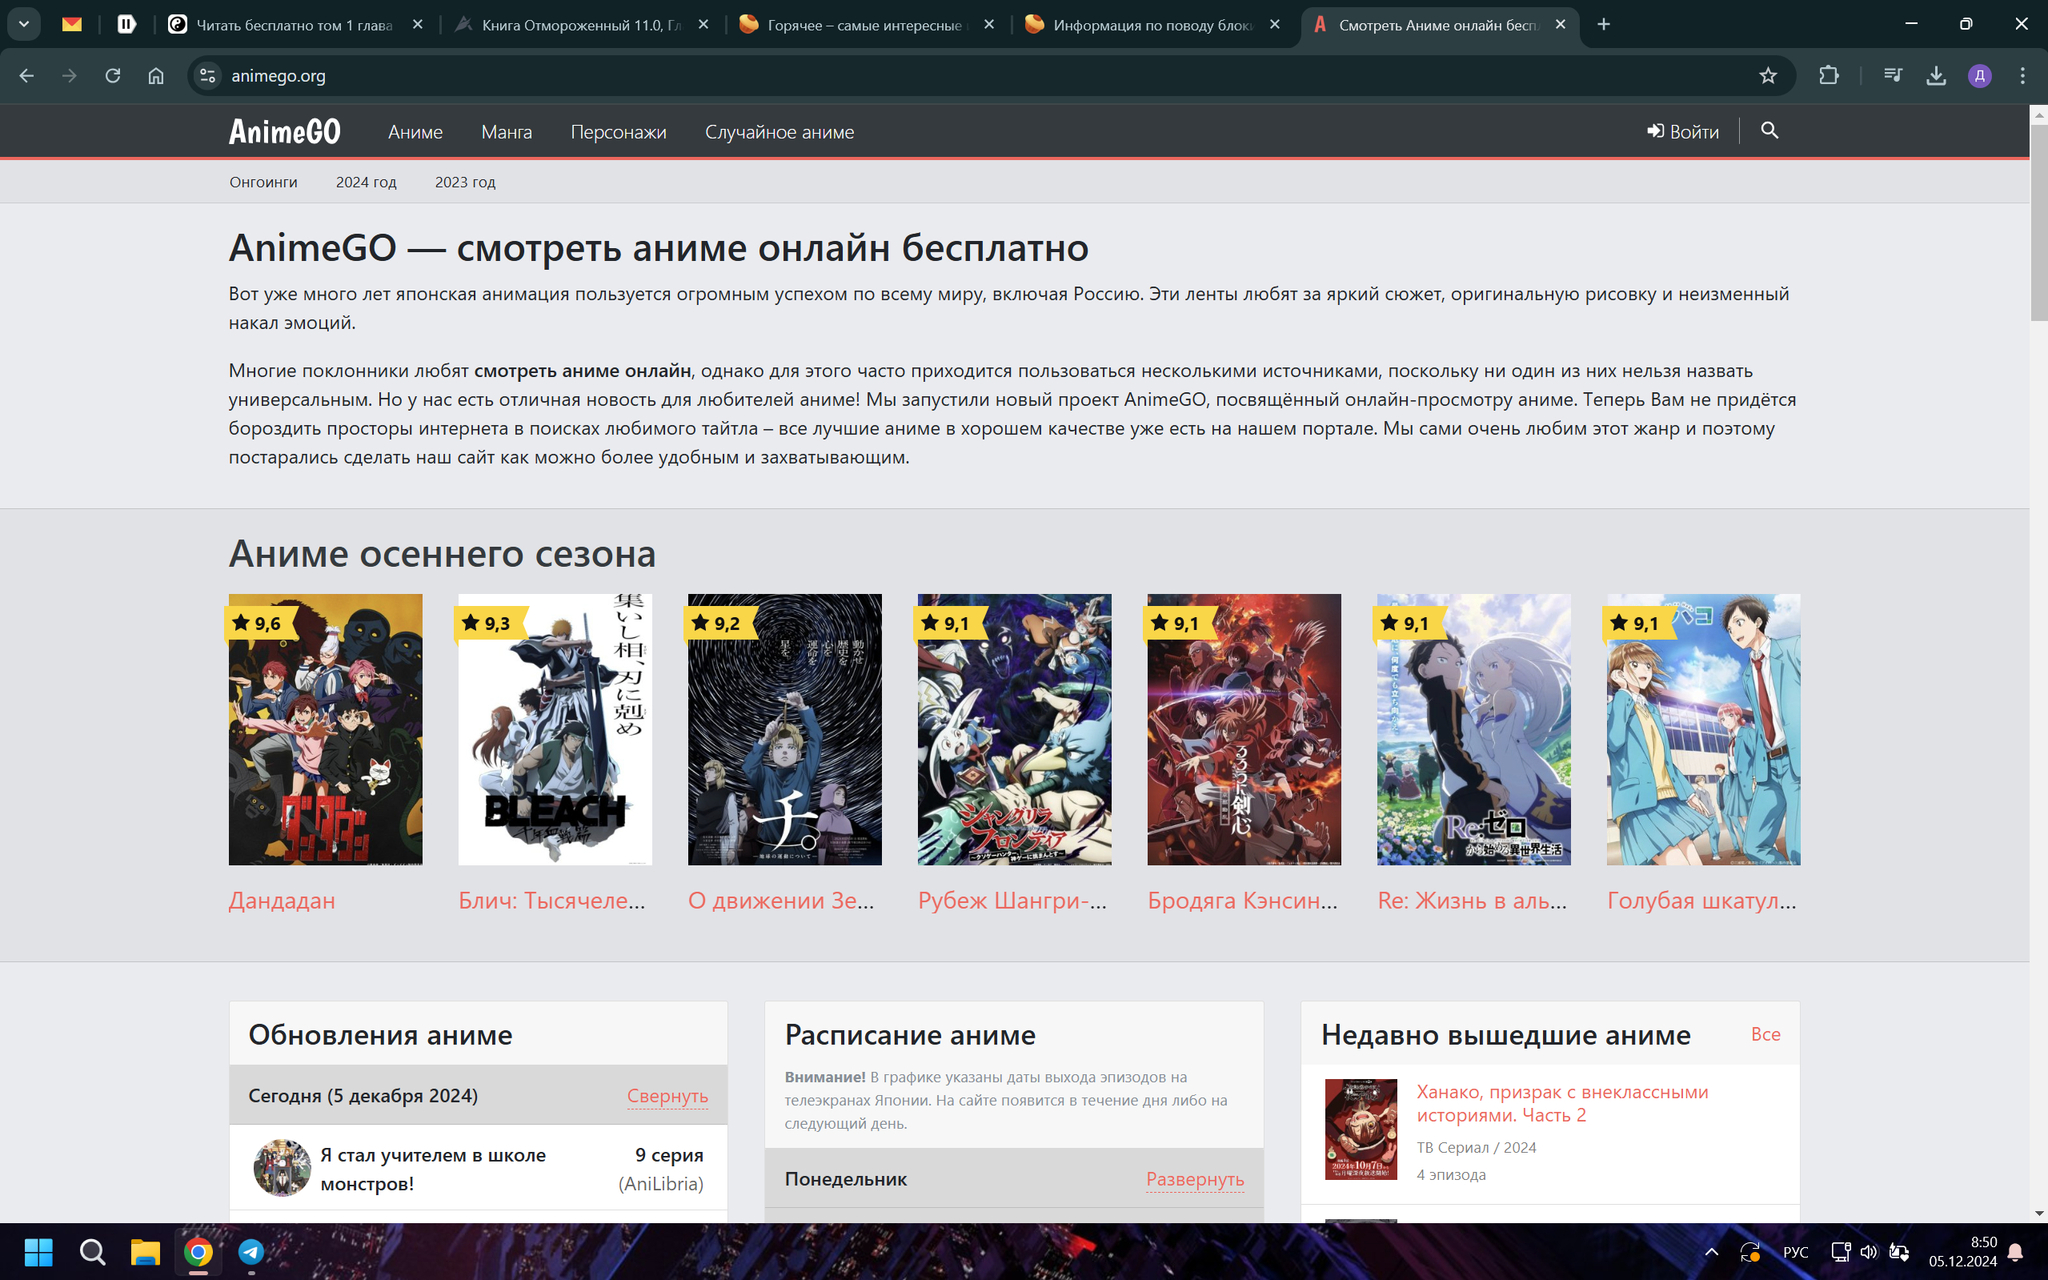This screenshot has height=1280, width=2048.
Task: Show hidden system tray icons
Action: click(1711, 1252)
